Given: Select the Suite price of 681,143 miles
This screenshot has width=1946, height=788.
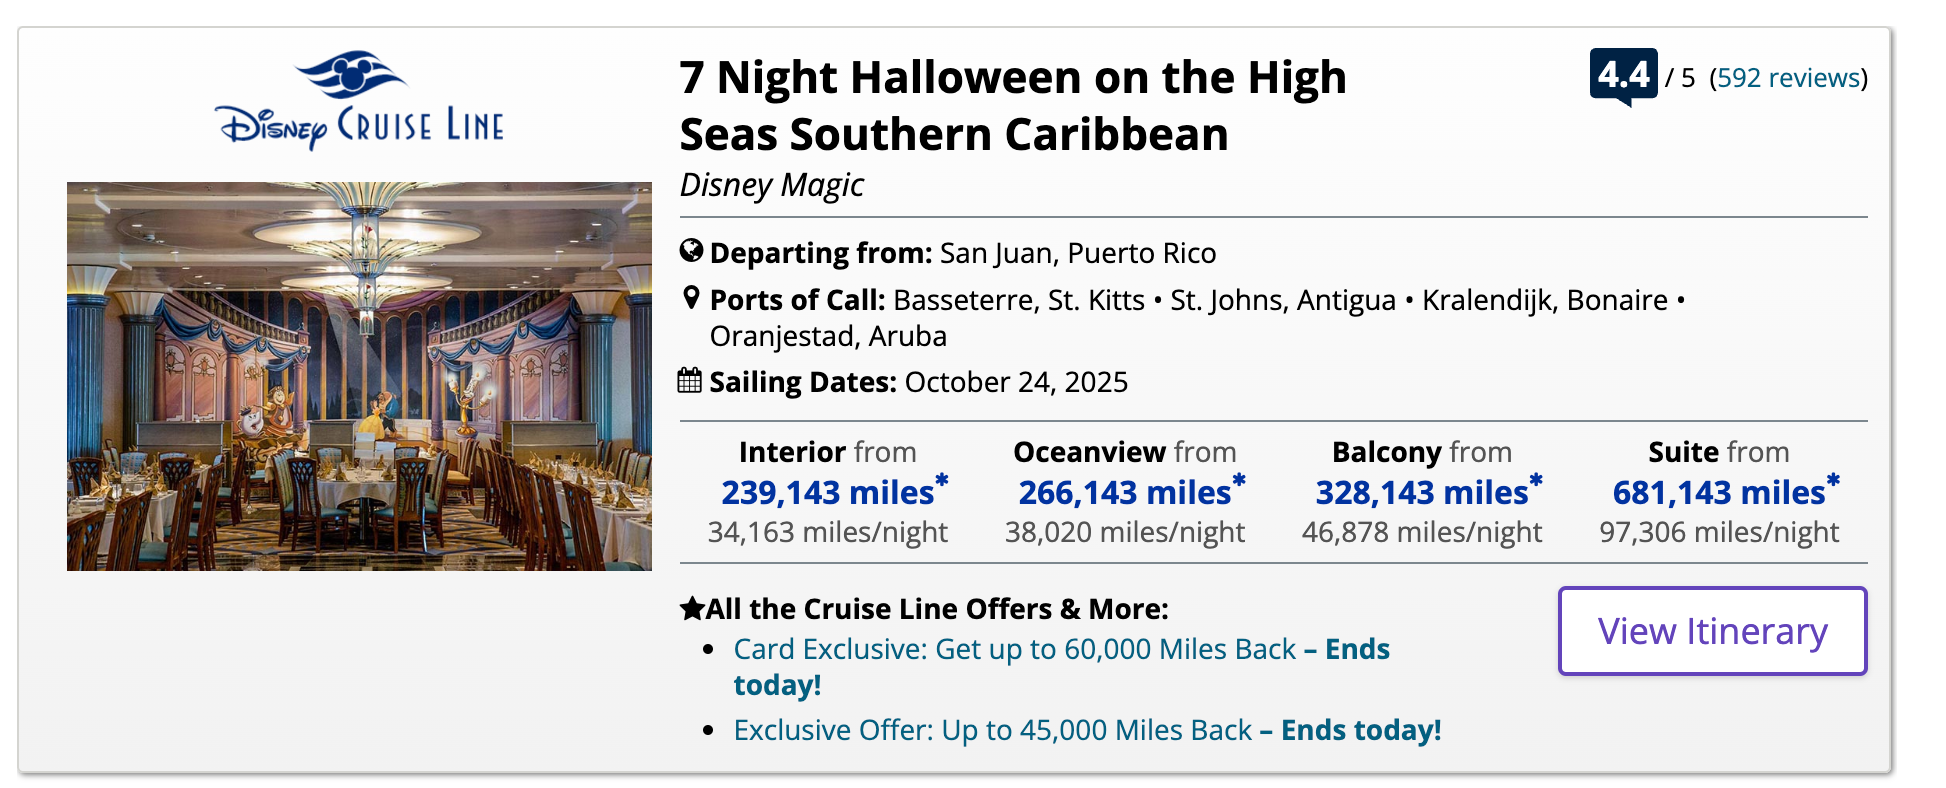Looking at the screenshot, I should coord(1718,493).
